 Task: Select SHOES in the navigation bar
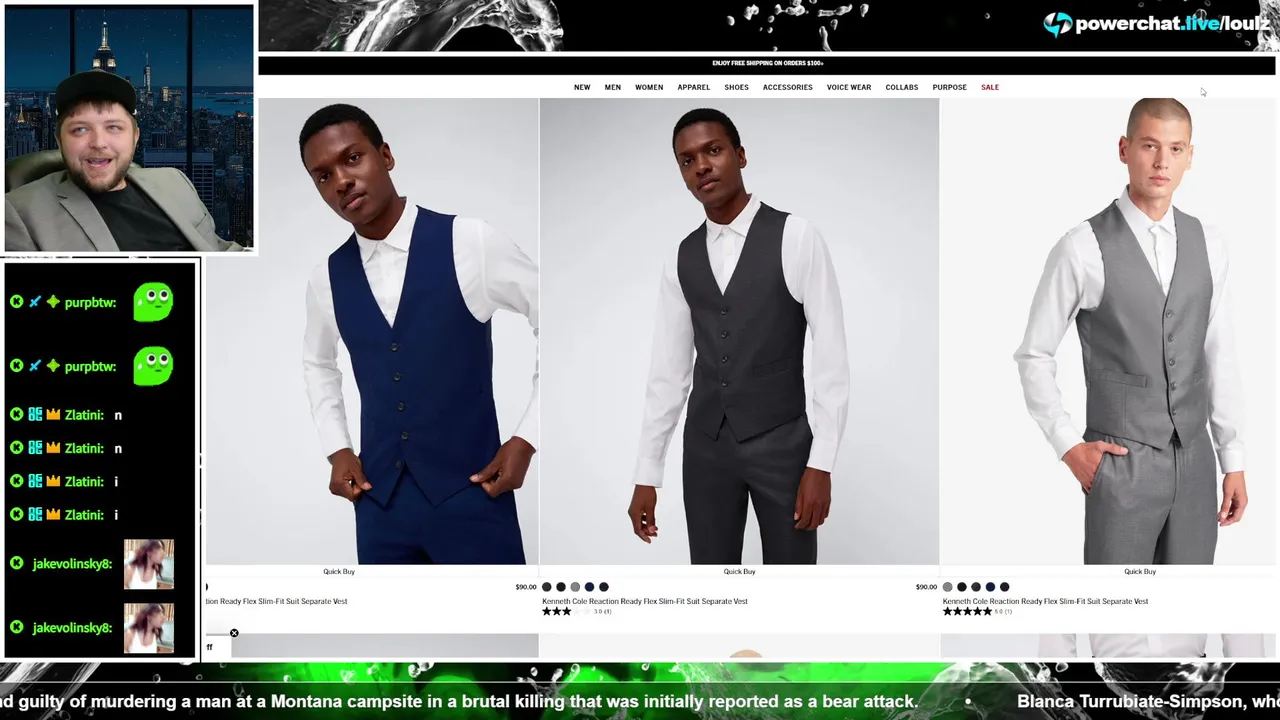coord(737,87)
